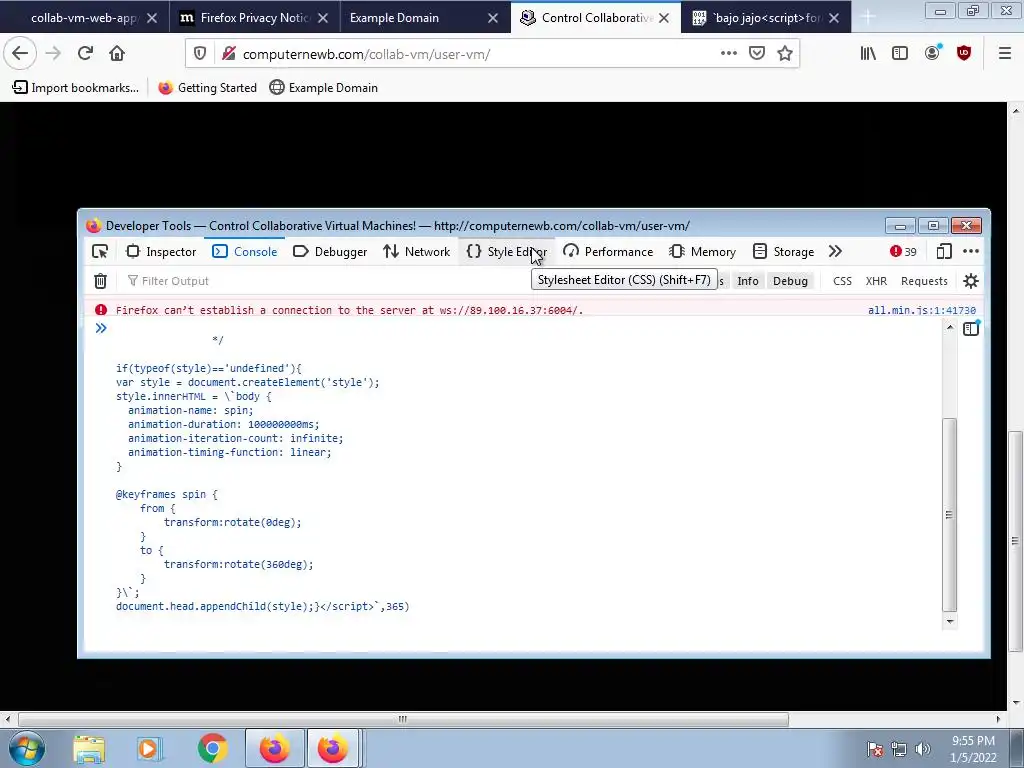Open Action Center flag in system tray

[875, 749]
